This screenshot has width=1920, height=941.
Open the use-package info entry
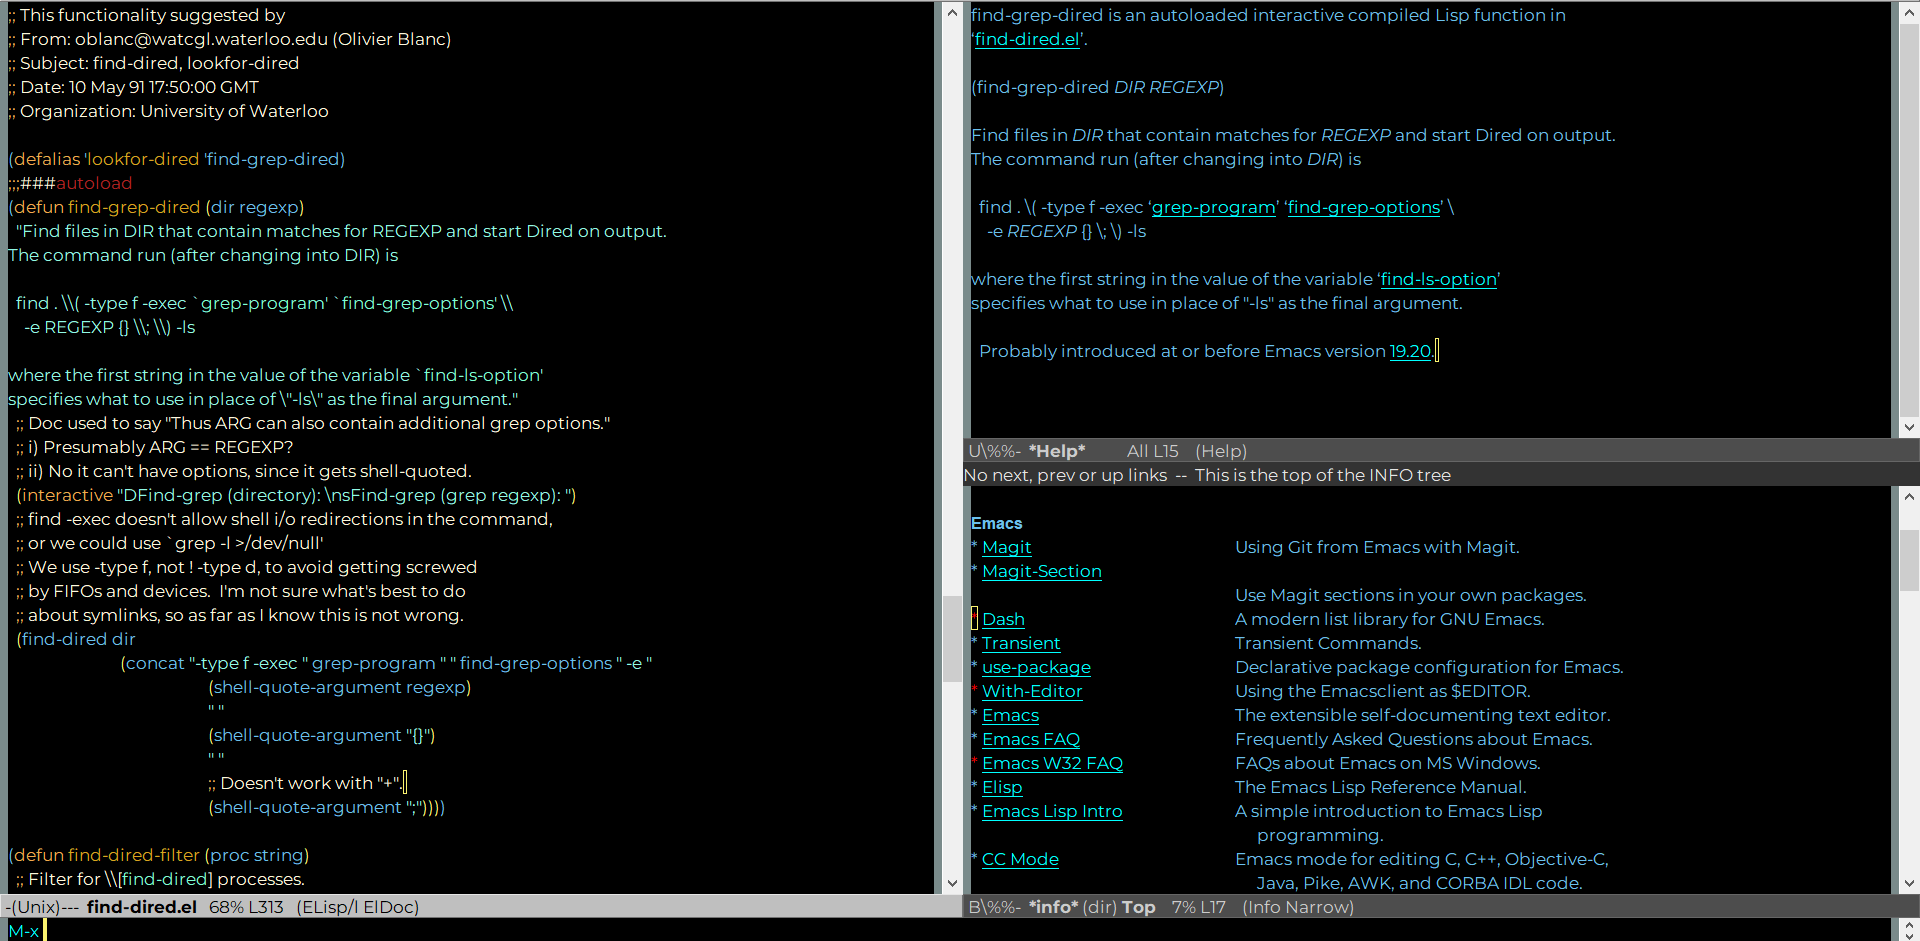(x=1036, y=667)
